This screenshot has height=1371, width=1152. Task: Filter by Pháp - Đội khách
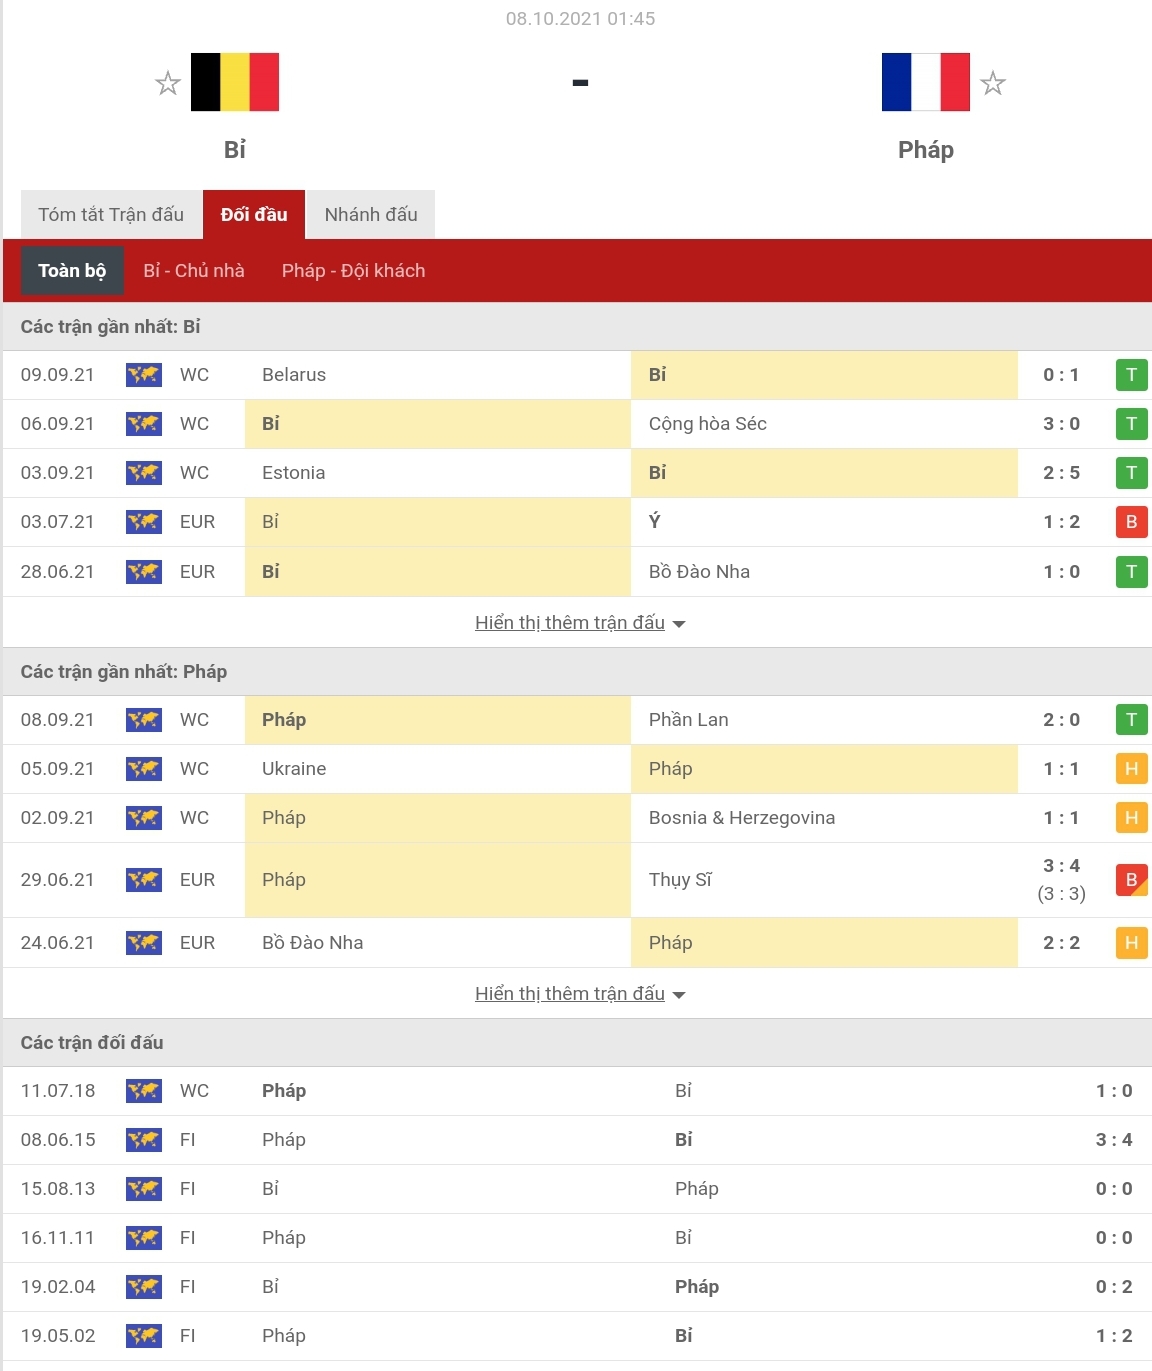click(x=353, y=271)
